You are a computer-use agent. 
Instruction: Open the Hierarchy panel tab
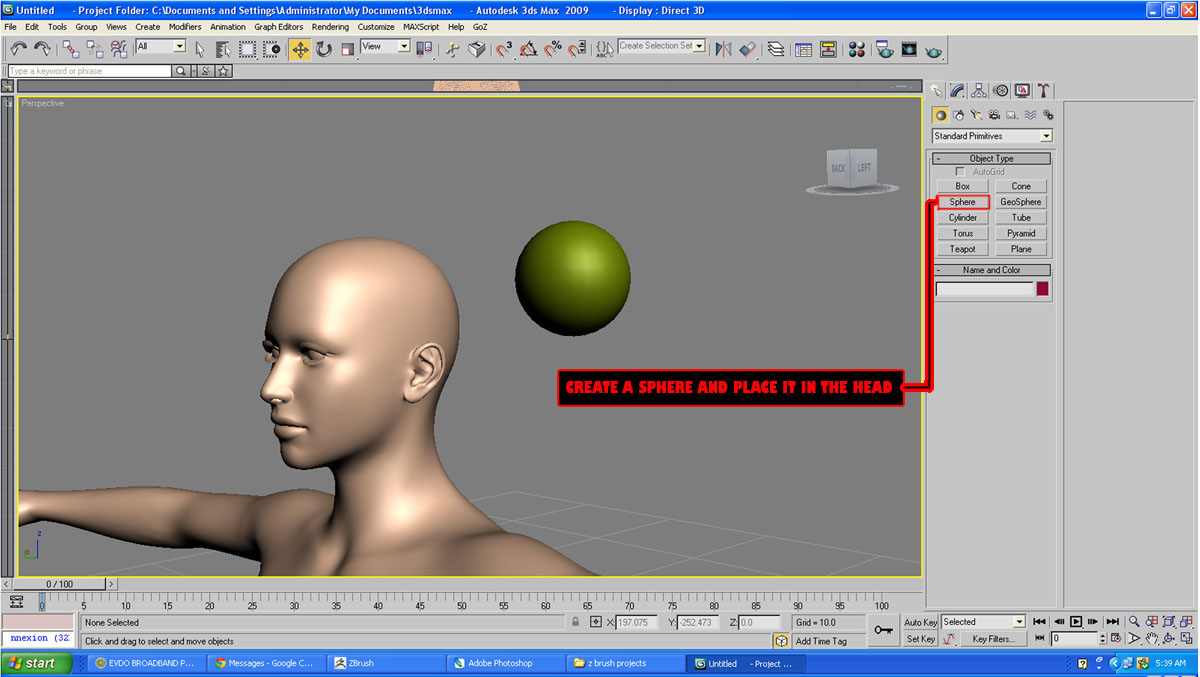[x=979, y=90]
